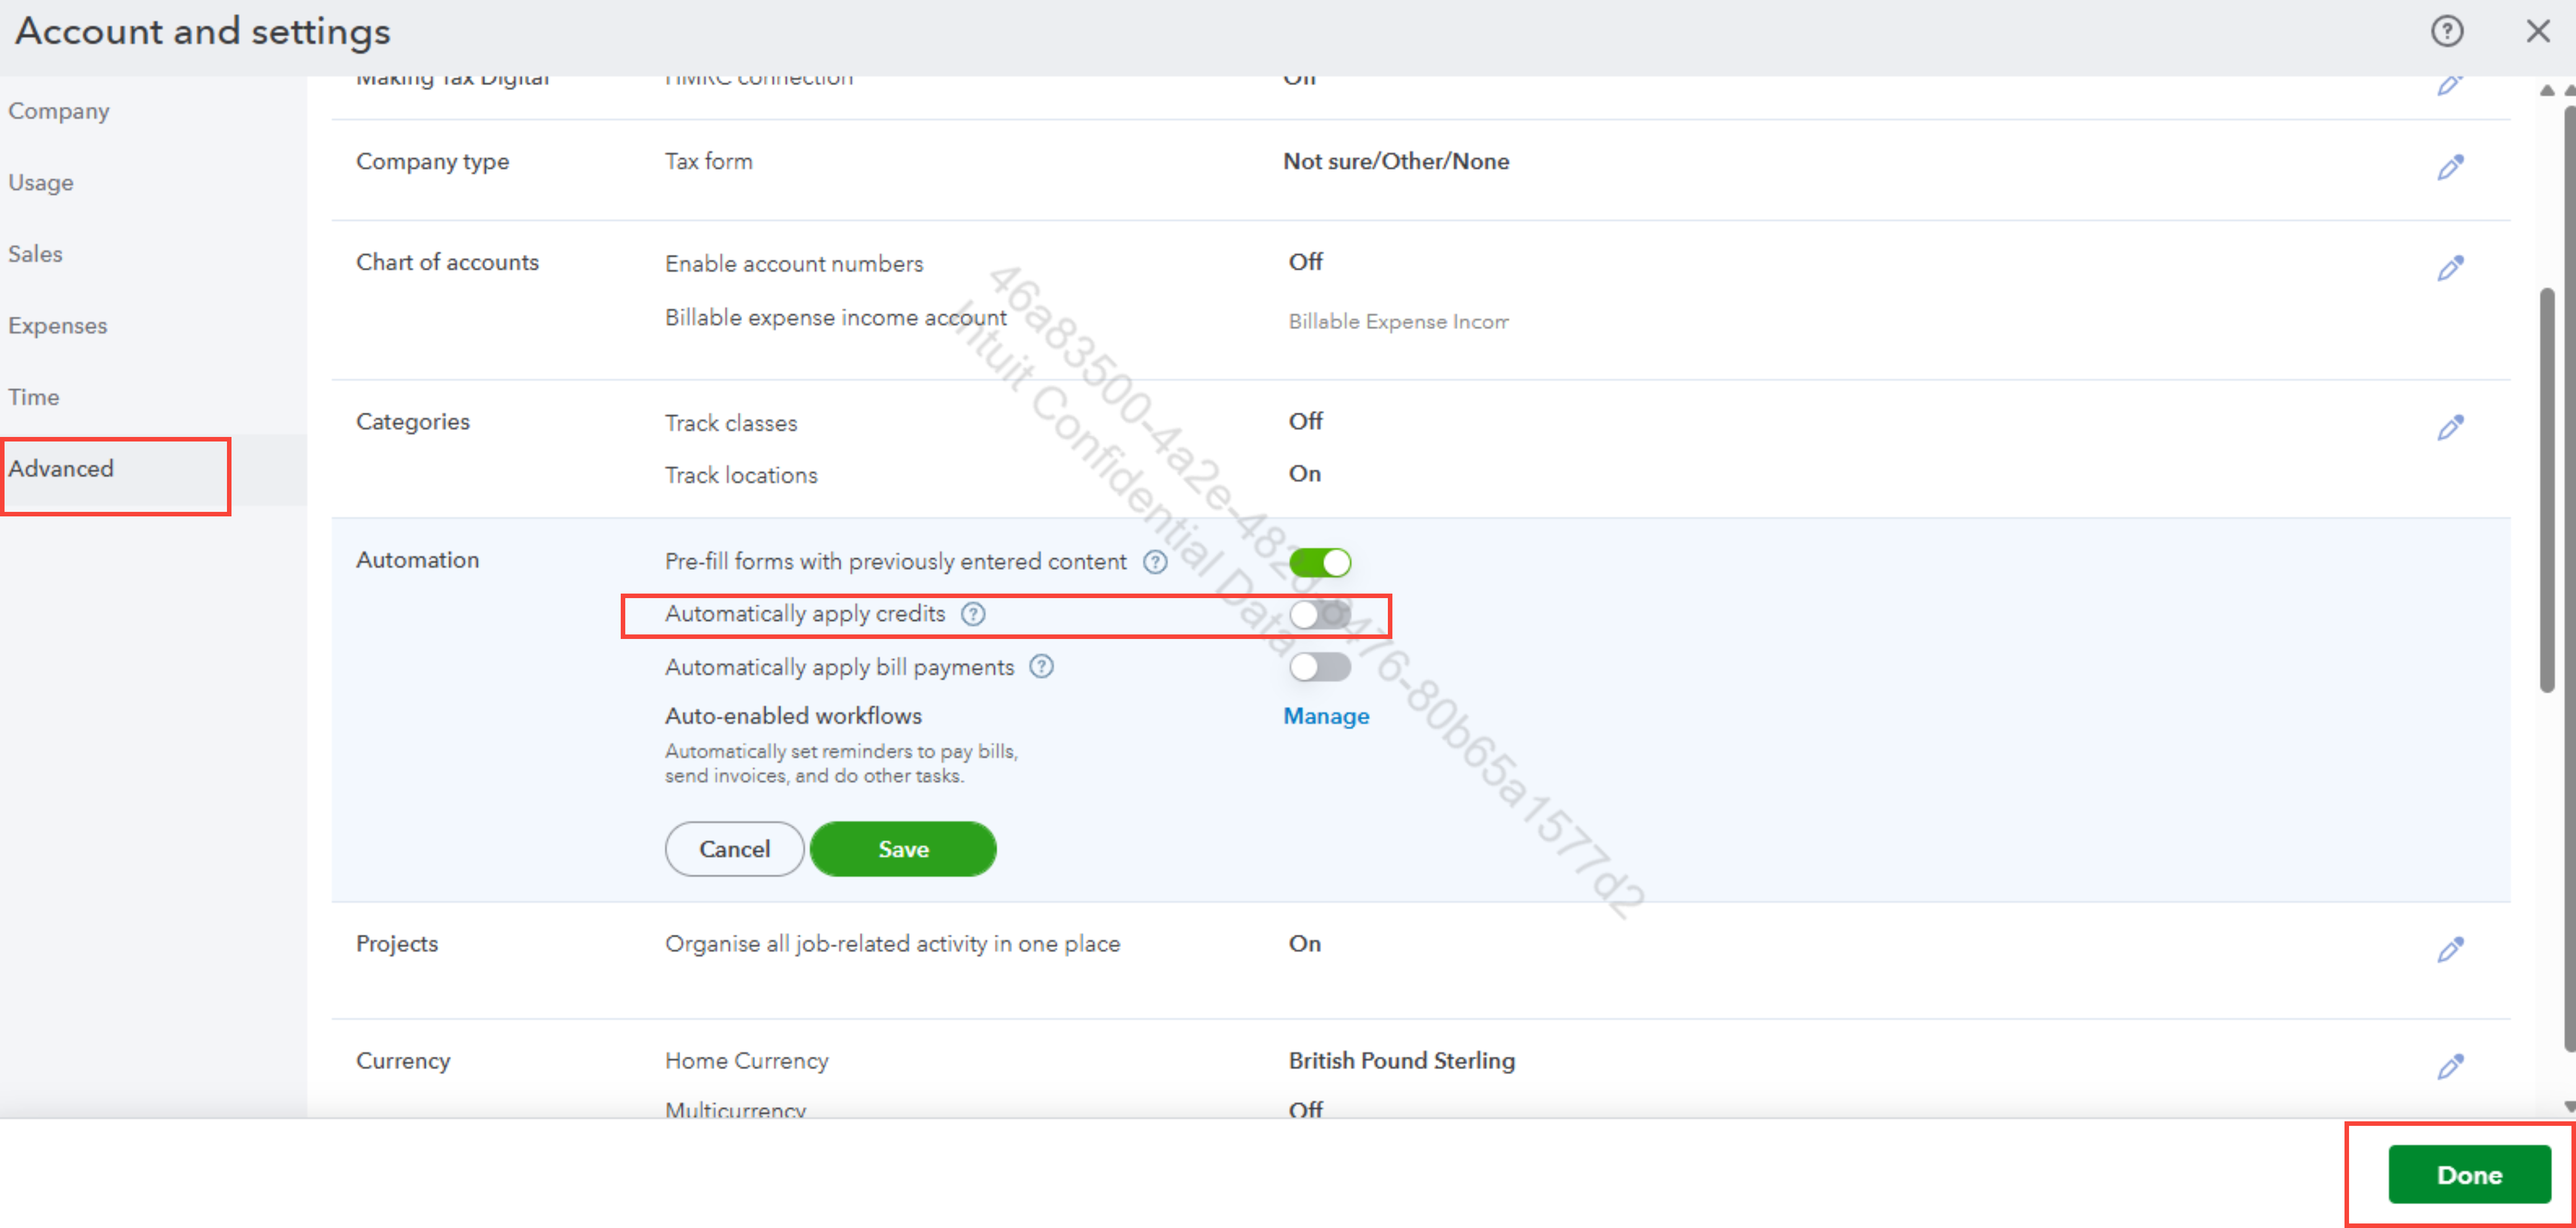
Task: Show help for Pre-fill forms option
Action: [1155, 562]
